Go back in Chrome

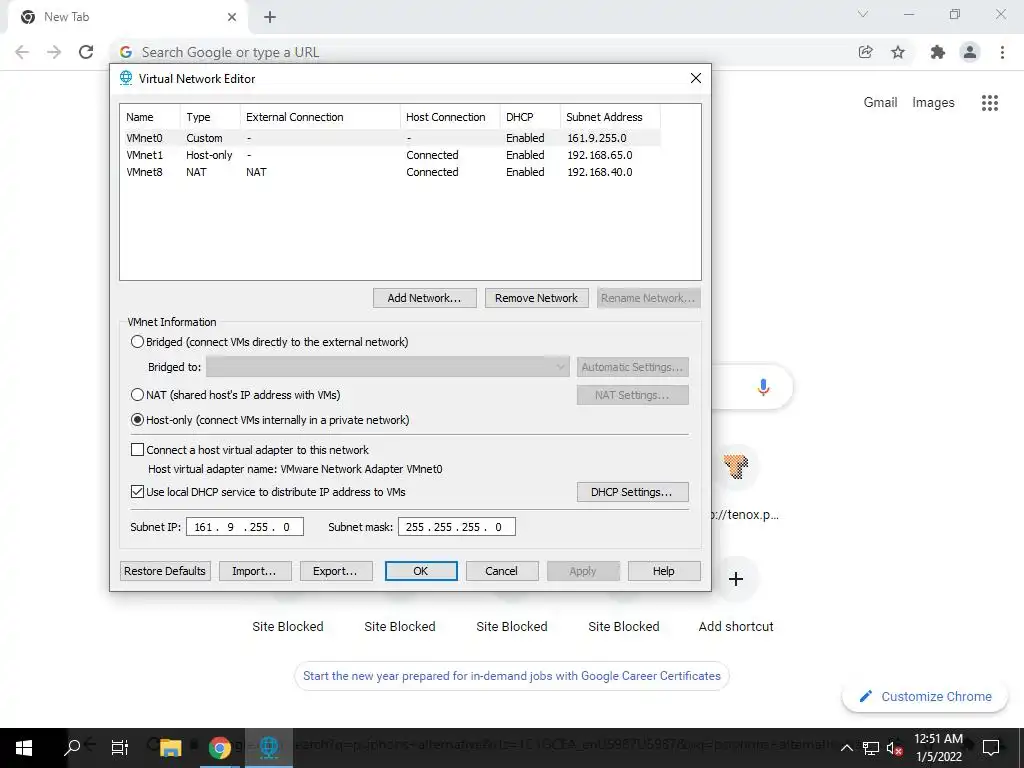coord(22,52)
